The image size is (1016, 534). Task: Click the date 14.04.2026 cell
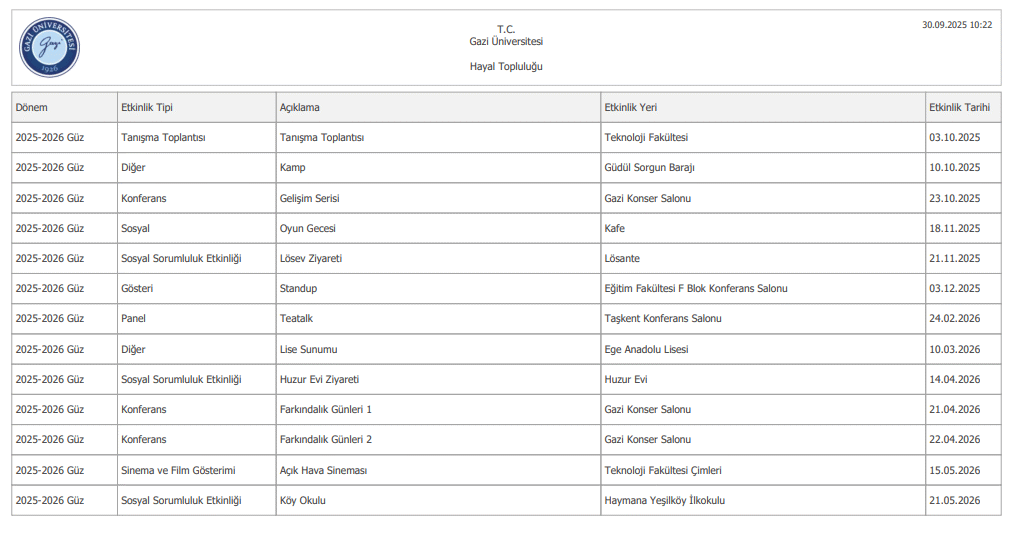[954, 379]
